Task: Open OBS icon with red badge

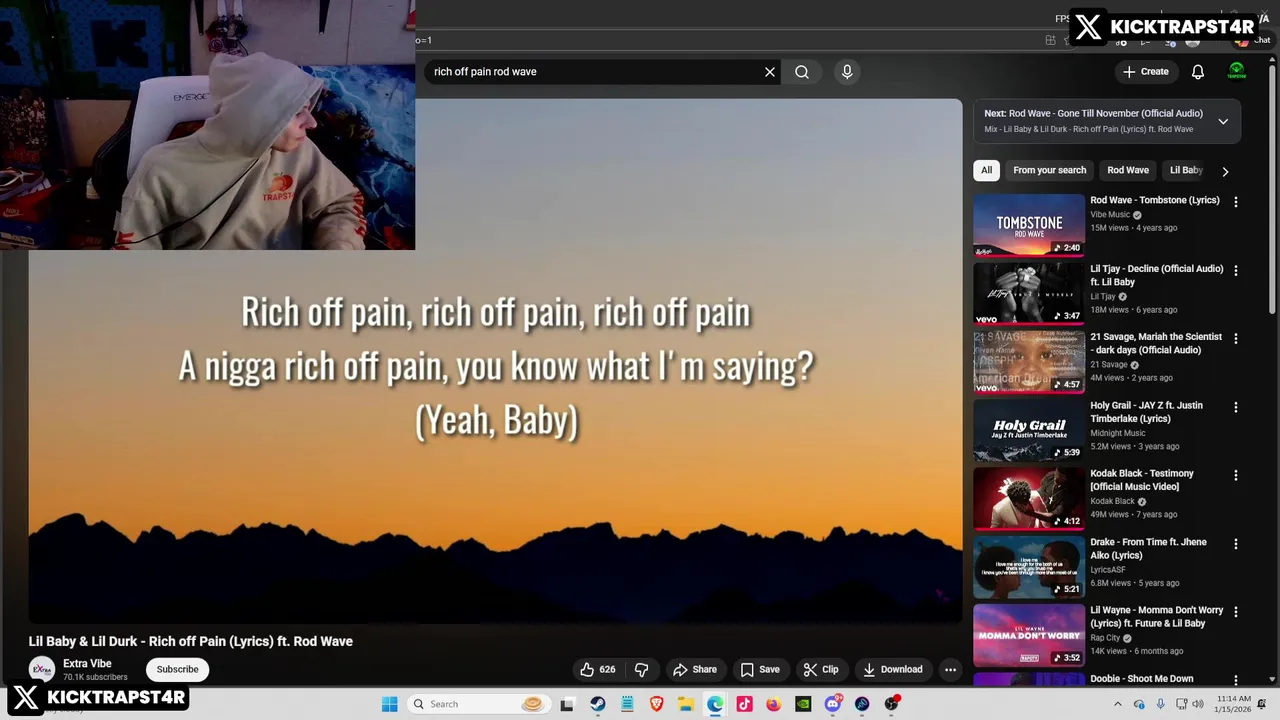Action: pyautogui.click(x=891, y=704)
